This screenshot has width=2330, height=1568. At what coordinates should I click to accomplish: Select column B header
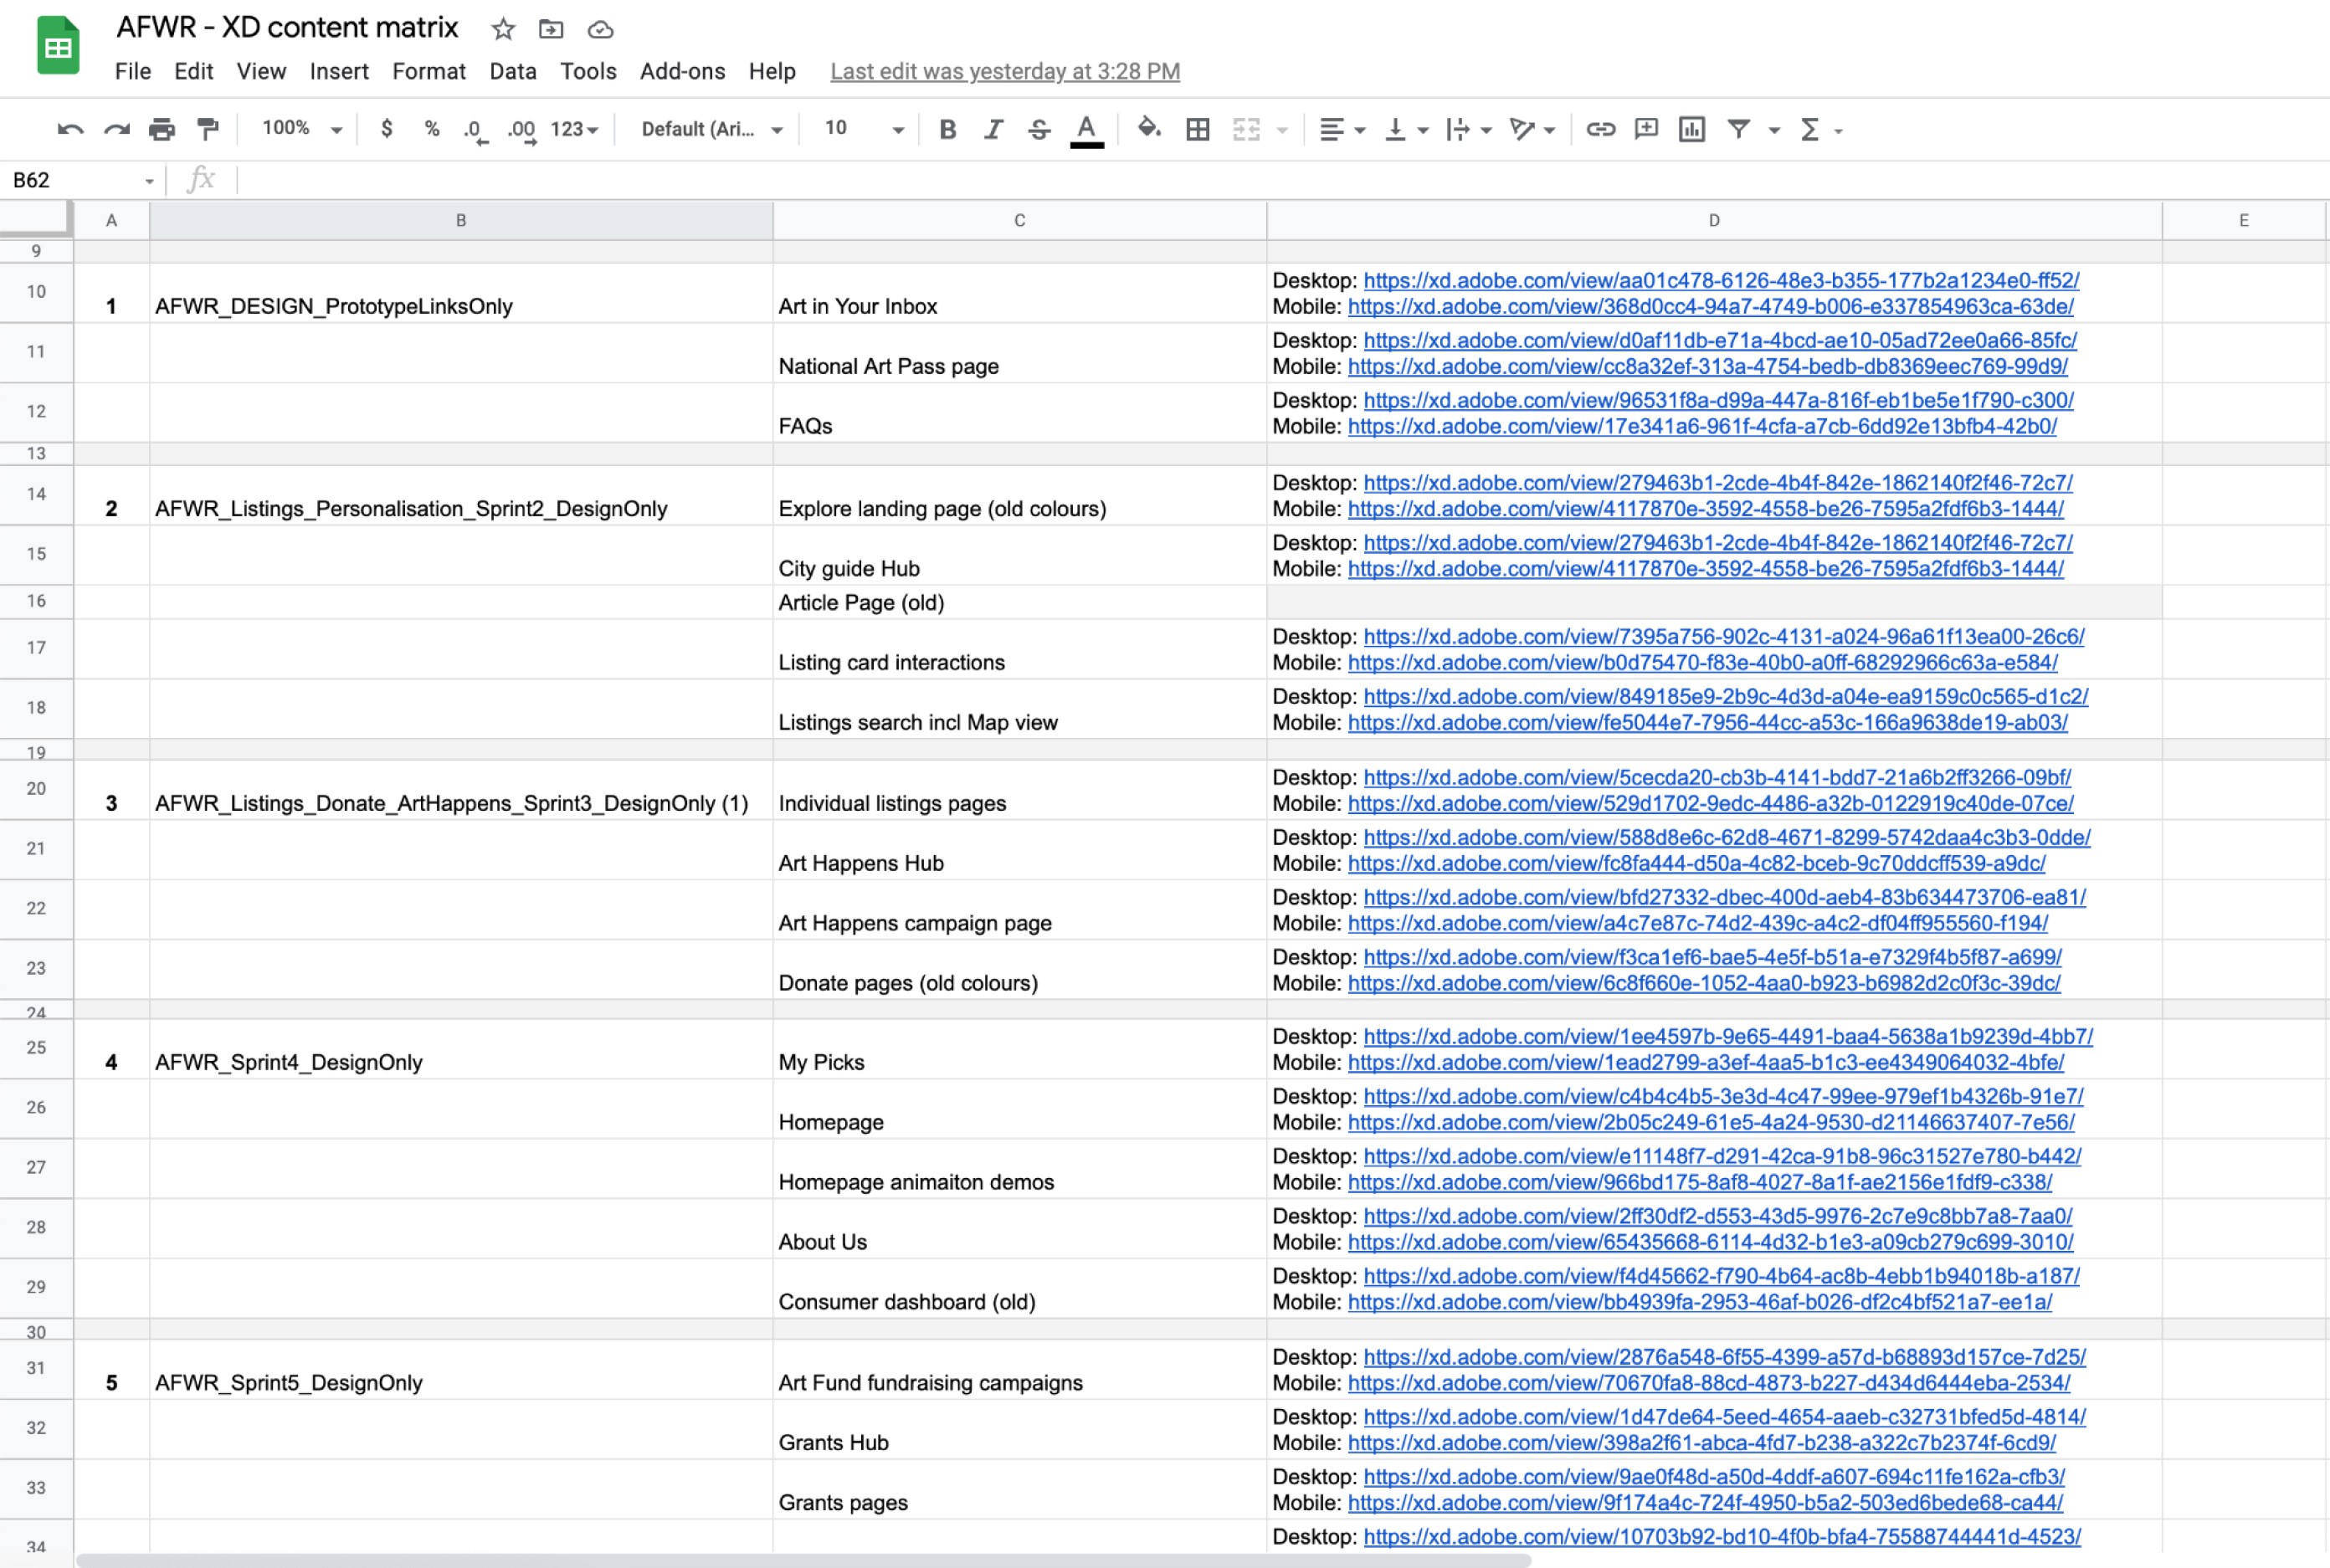(x=461, y=220)
